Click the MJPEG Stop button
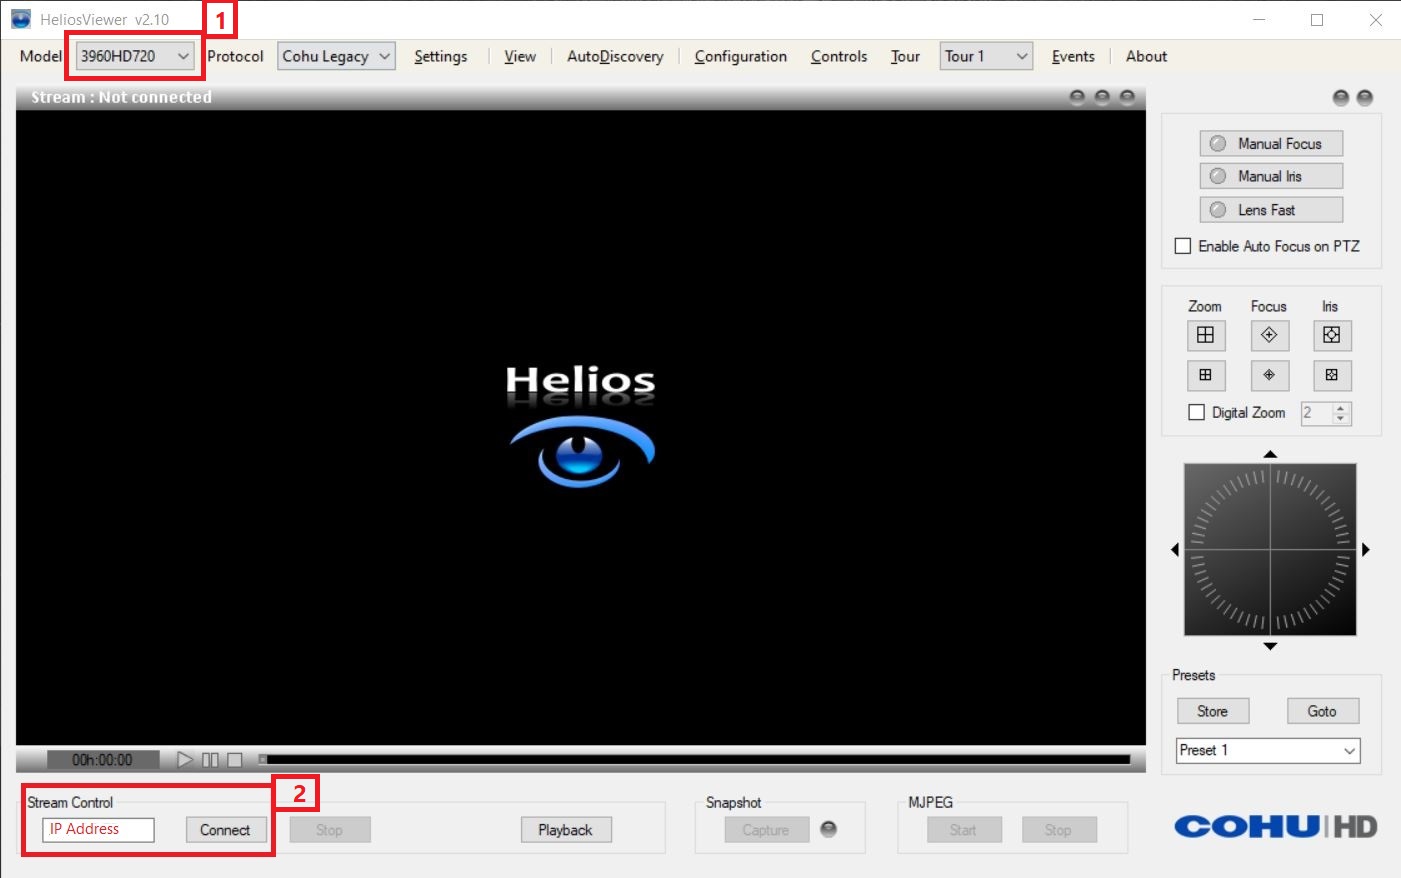 1059,830
